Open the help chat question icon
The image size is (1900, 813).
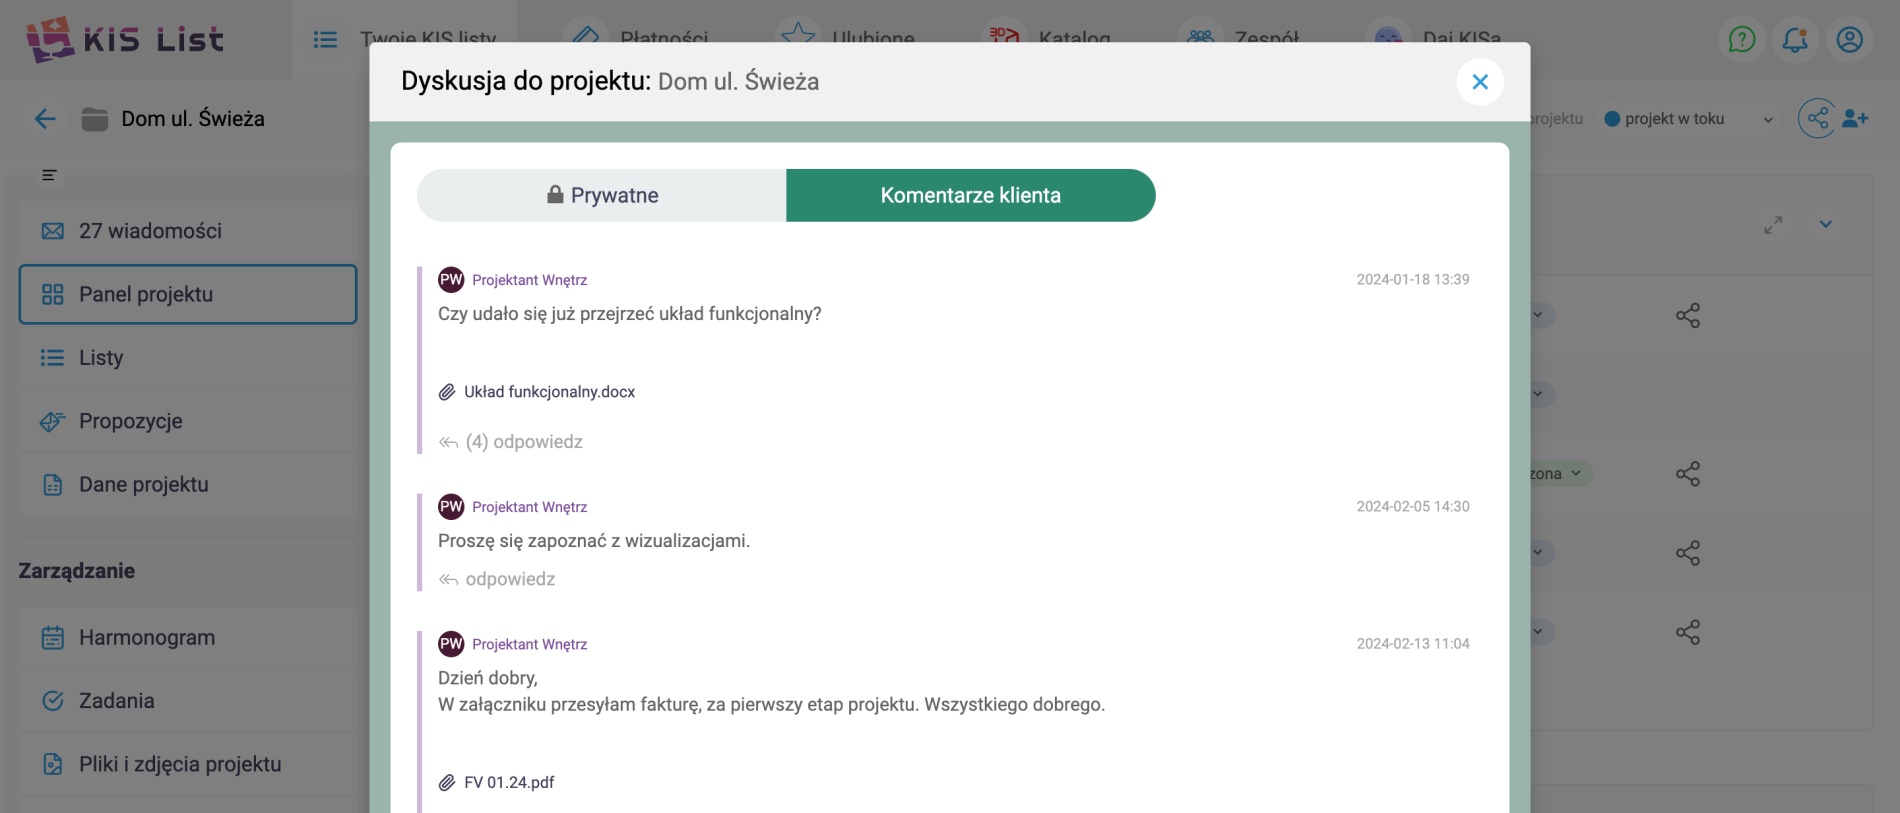(x=1742, y=40)
